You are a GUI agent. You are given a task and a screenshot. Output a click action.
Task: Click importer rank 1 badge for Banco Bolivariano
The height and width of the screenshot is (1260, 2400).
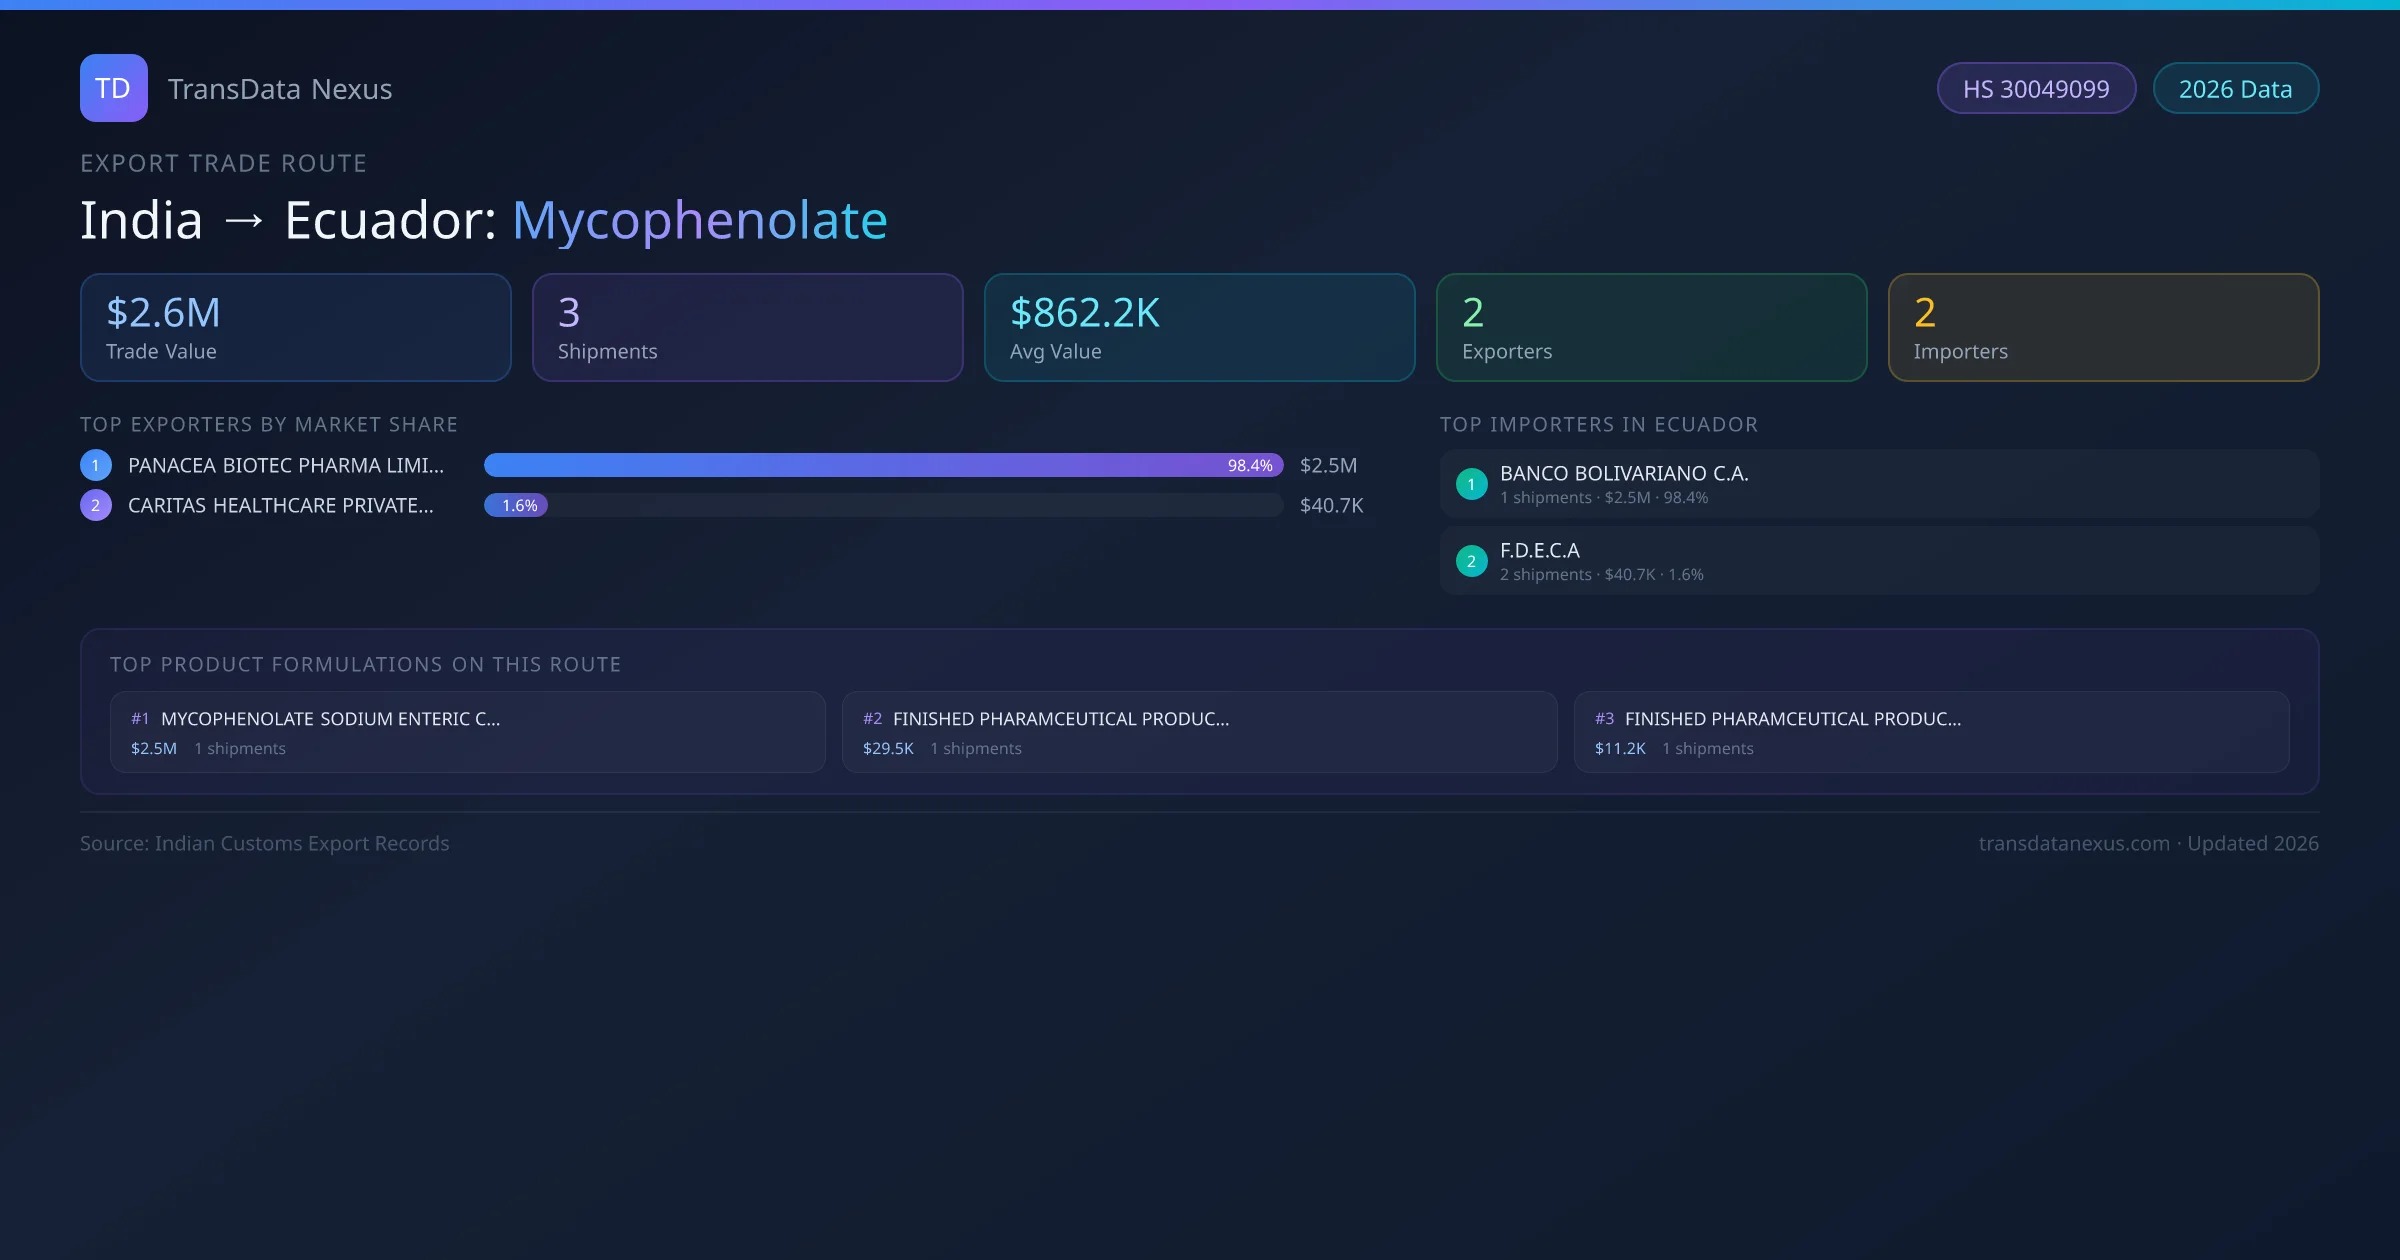click(x=1471, y=484)
